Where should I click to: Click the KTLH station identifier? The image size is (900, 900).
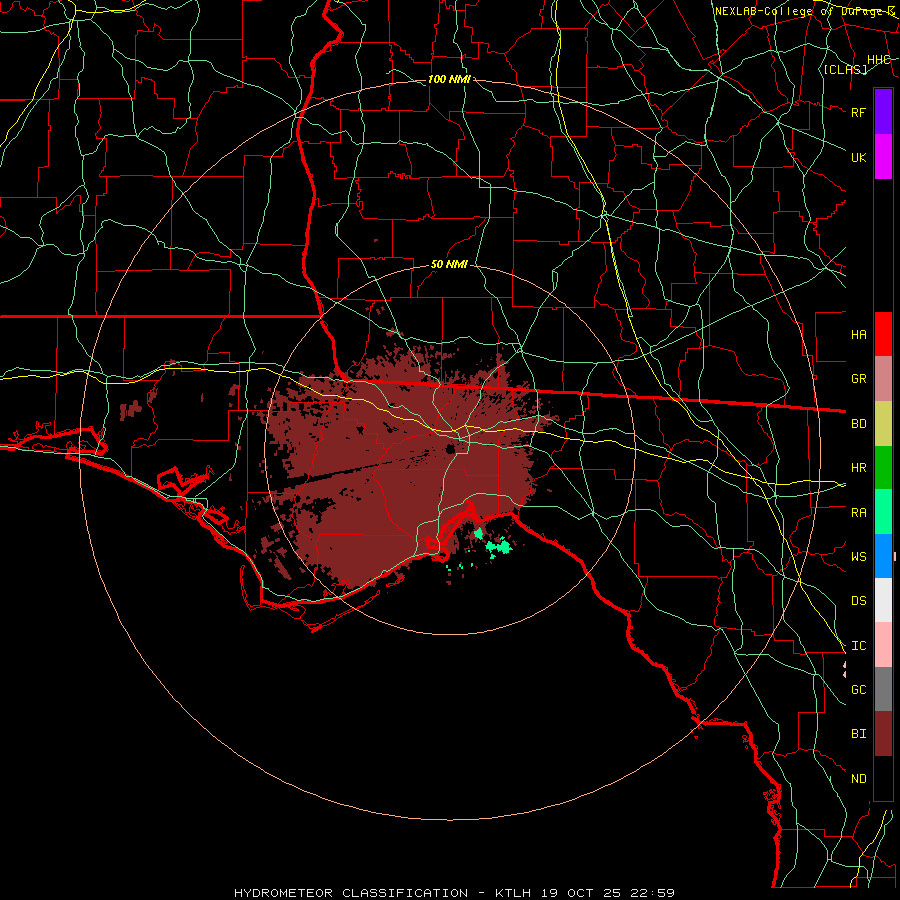513,893
